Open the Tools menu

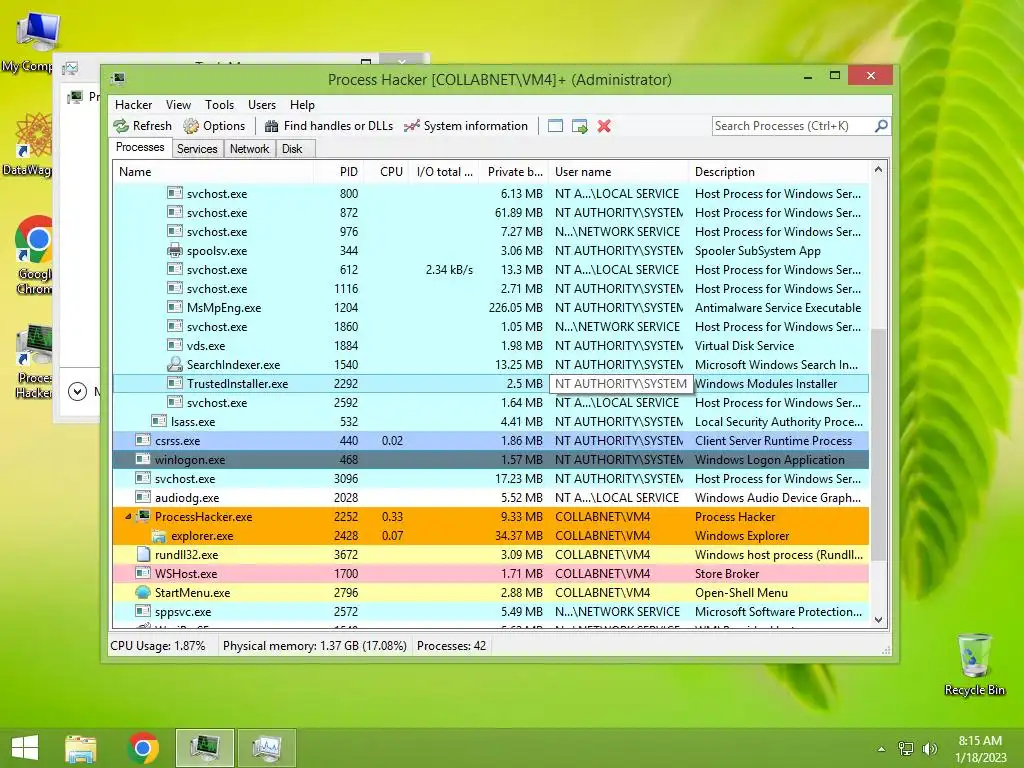click(x=219, y=104)
